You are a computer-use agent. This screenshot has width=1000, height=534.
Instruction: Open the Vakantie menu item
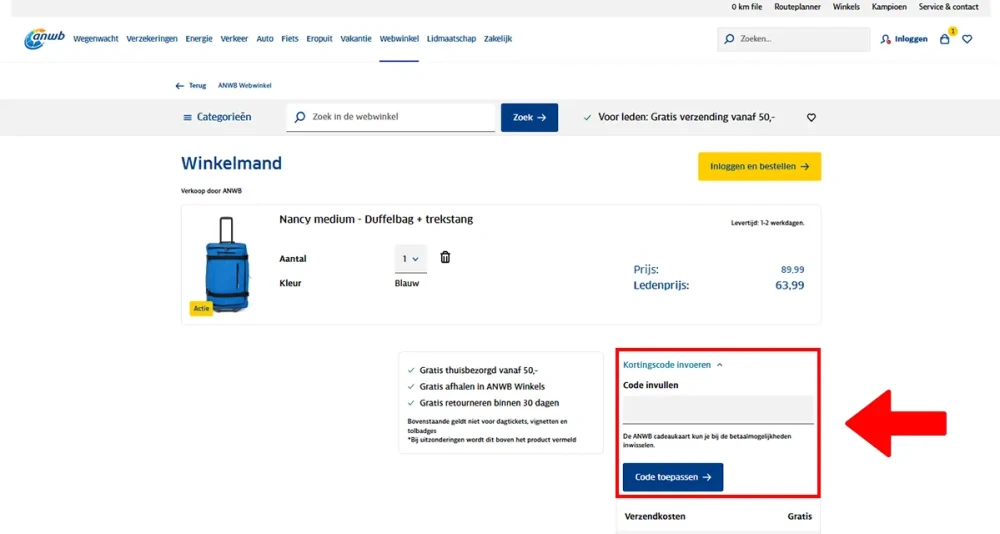coord(356,39)
